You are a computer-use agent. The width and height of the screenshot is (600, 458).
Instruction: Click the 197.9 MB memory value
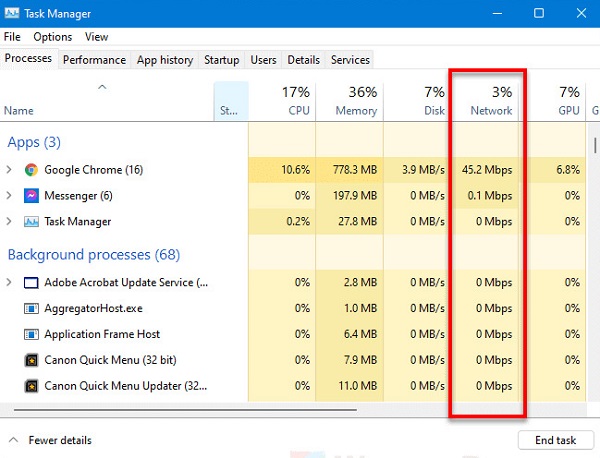[355, 196]
